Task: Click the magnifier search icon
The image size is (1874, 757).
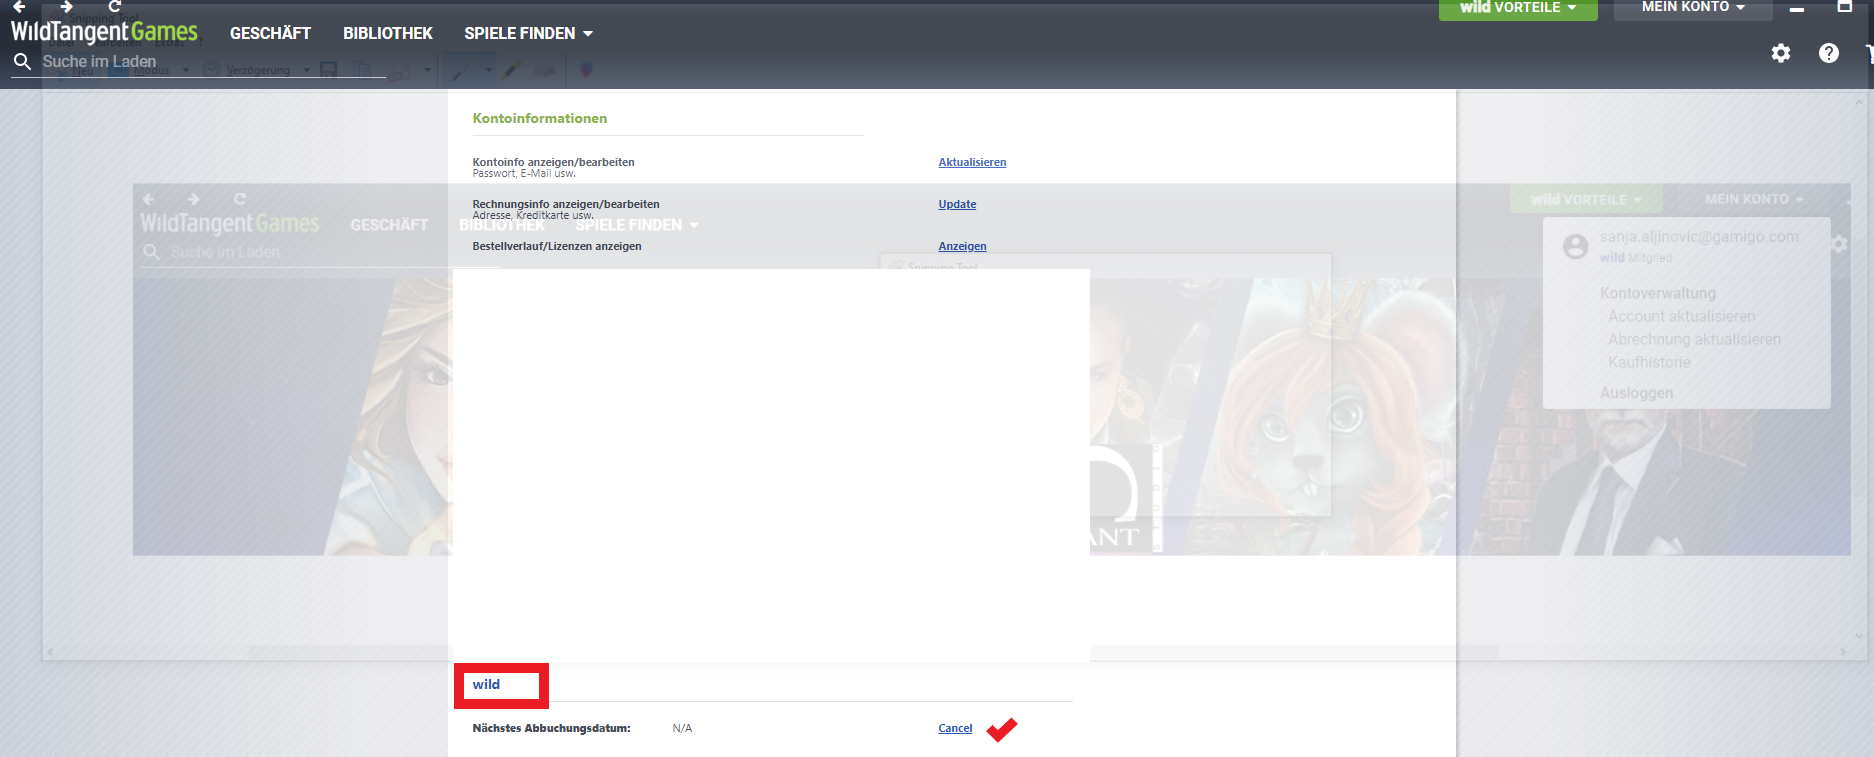Action: [22, 62]
